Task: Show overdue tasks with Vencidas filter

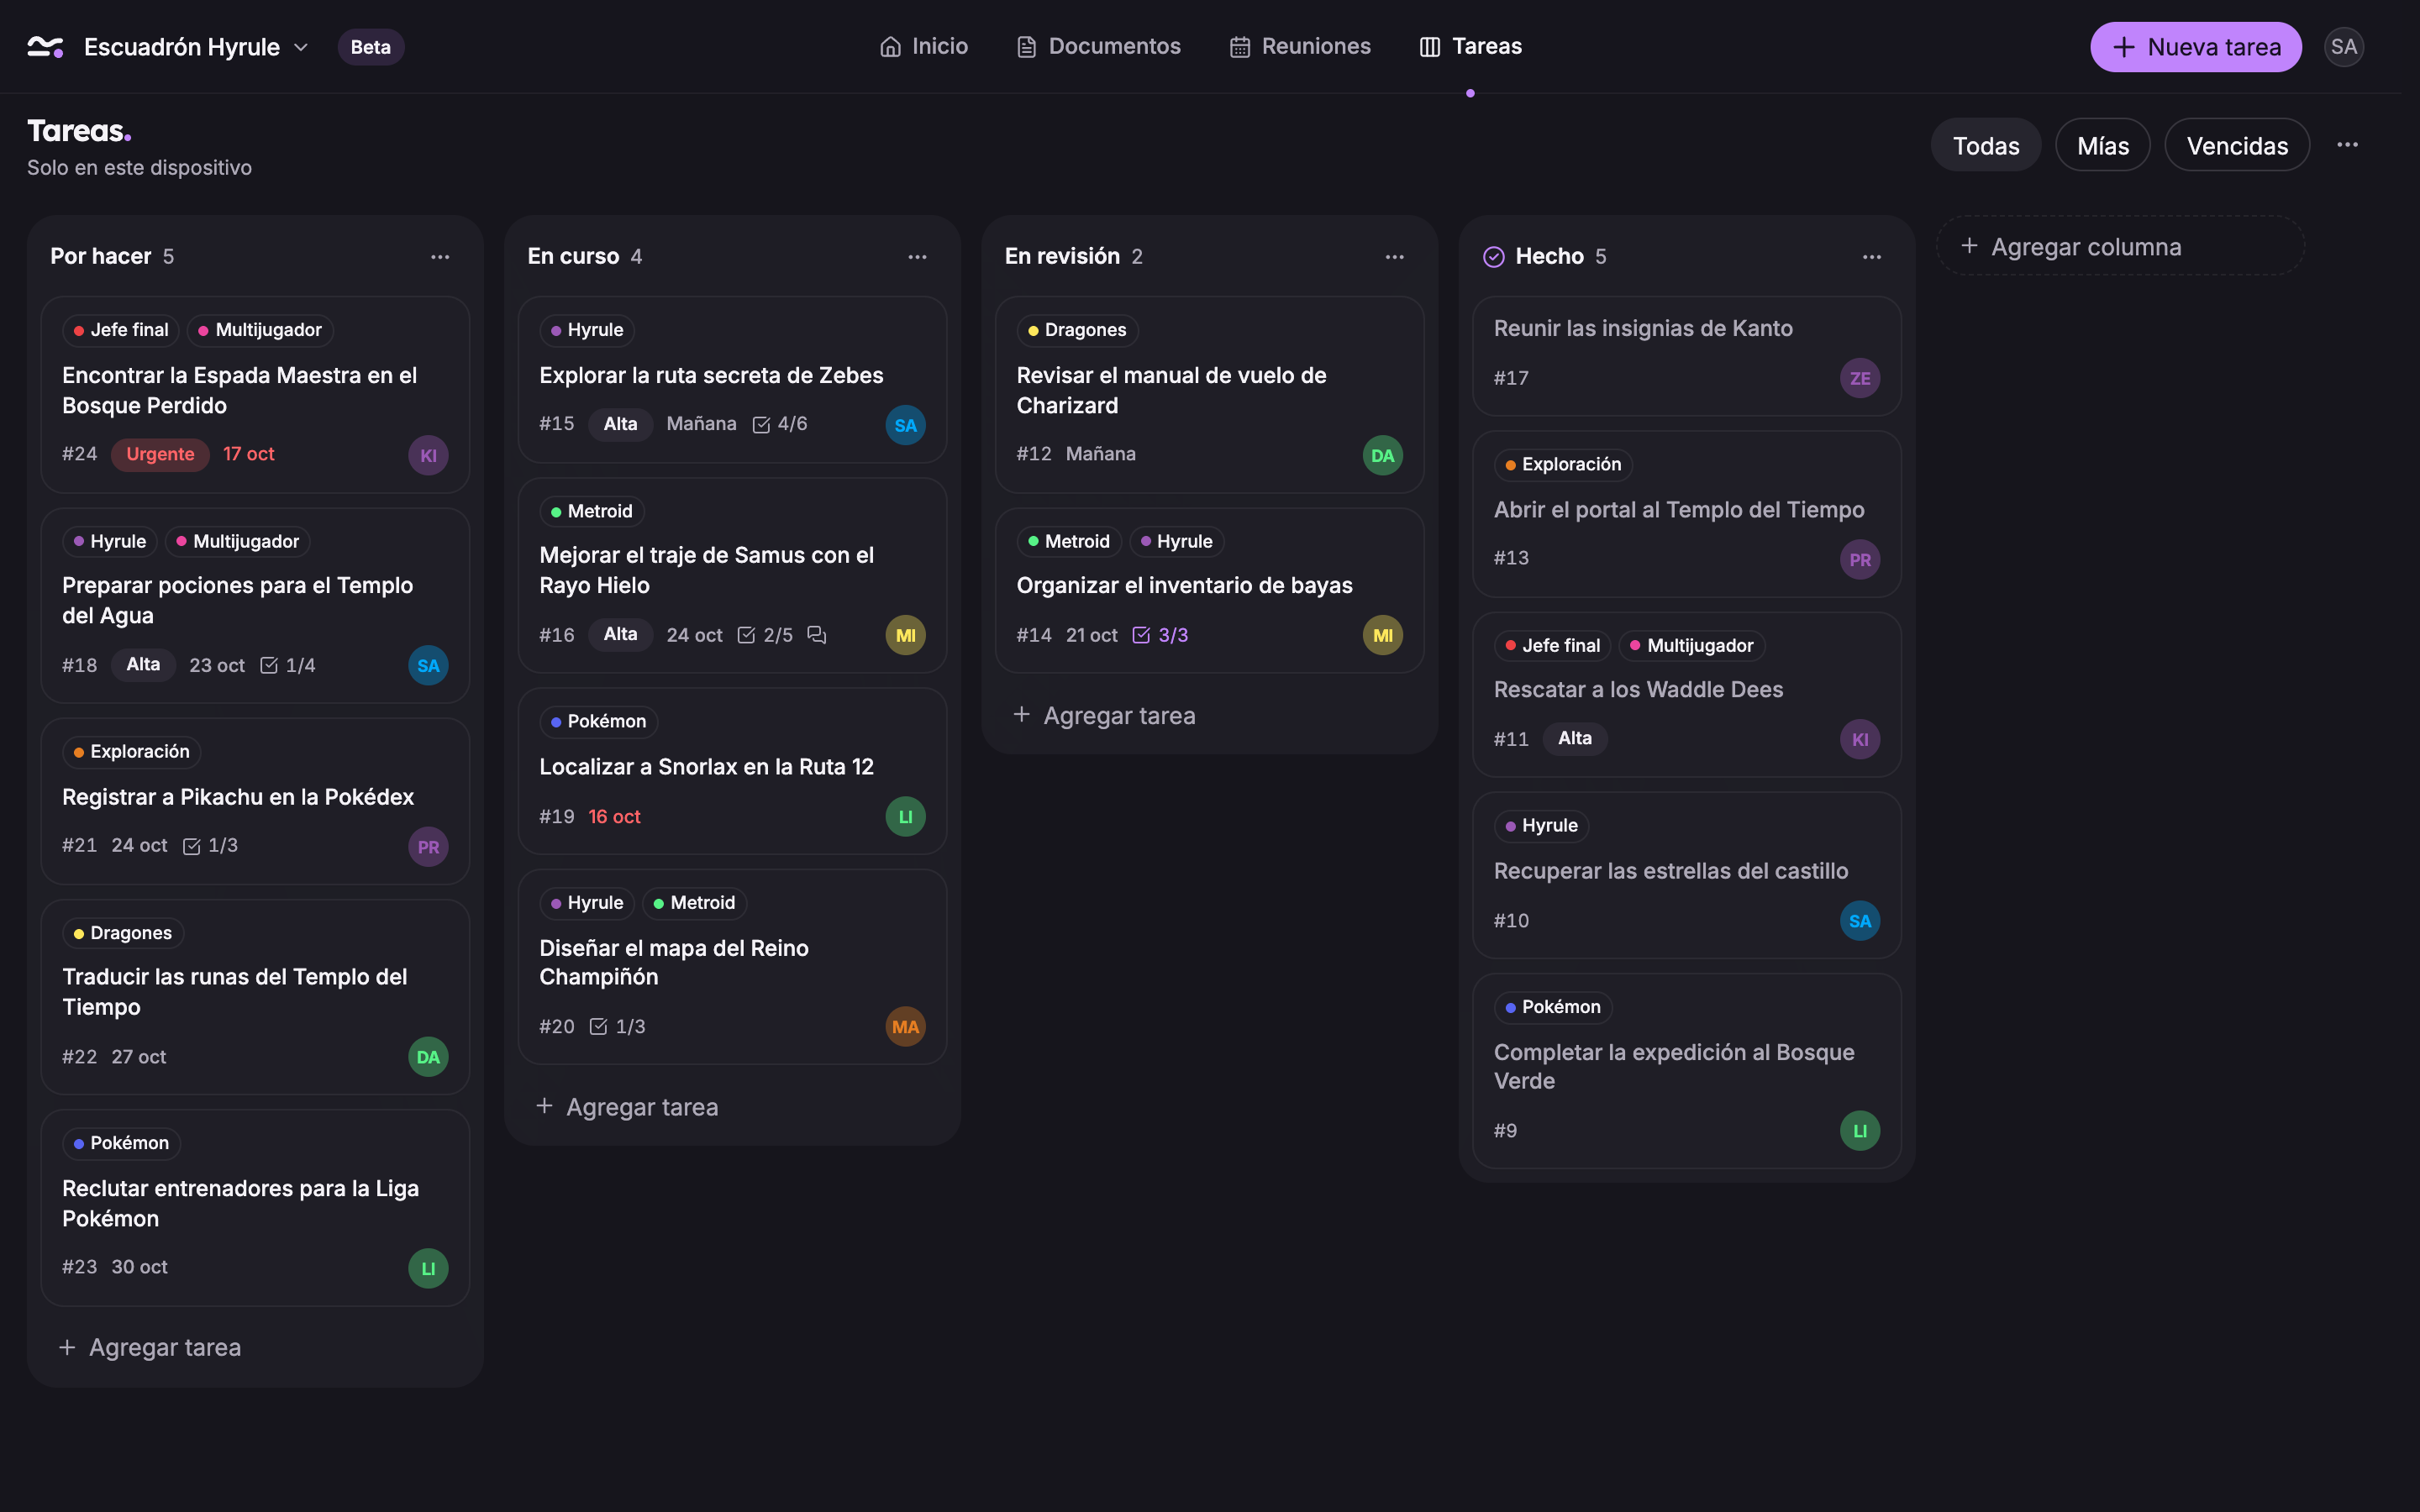Action: click(x=2236, y=145)
